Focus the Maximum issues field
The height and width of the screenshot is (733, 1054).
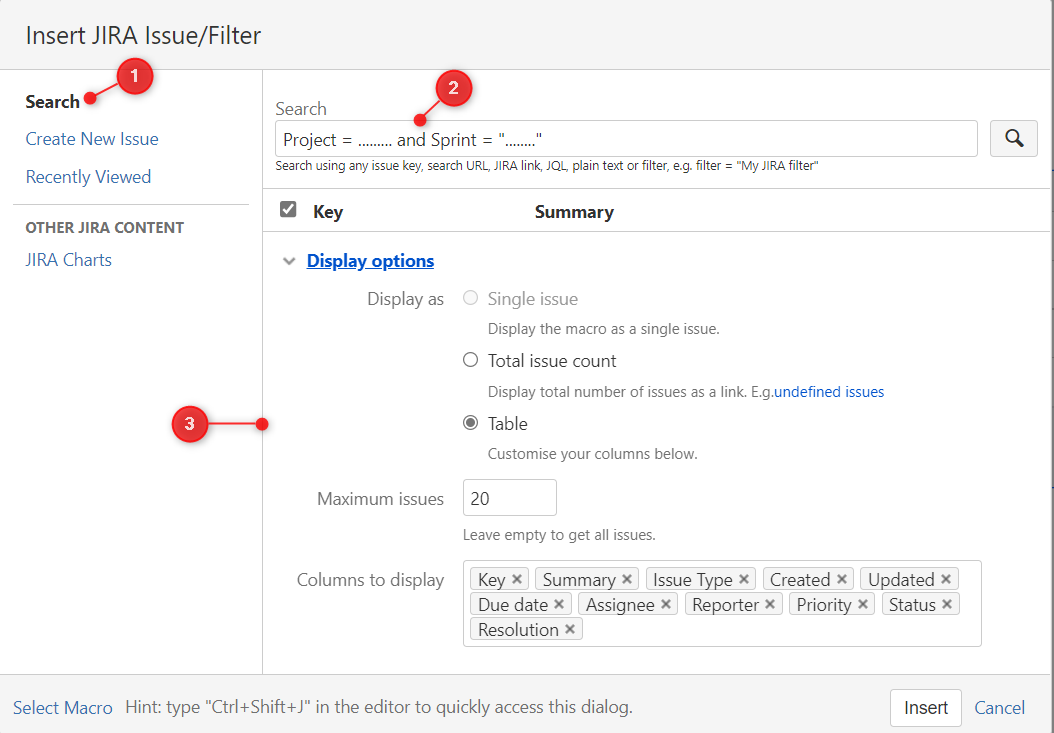click(510, 498)
